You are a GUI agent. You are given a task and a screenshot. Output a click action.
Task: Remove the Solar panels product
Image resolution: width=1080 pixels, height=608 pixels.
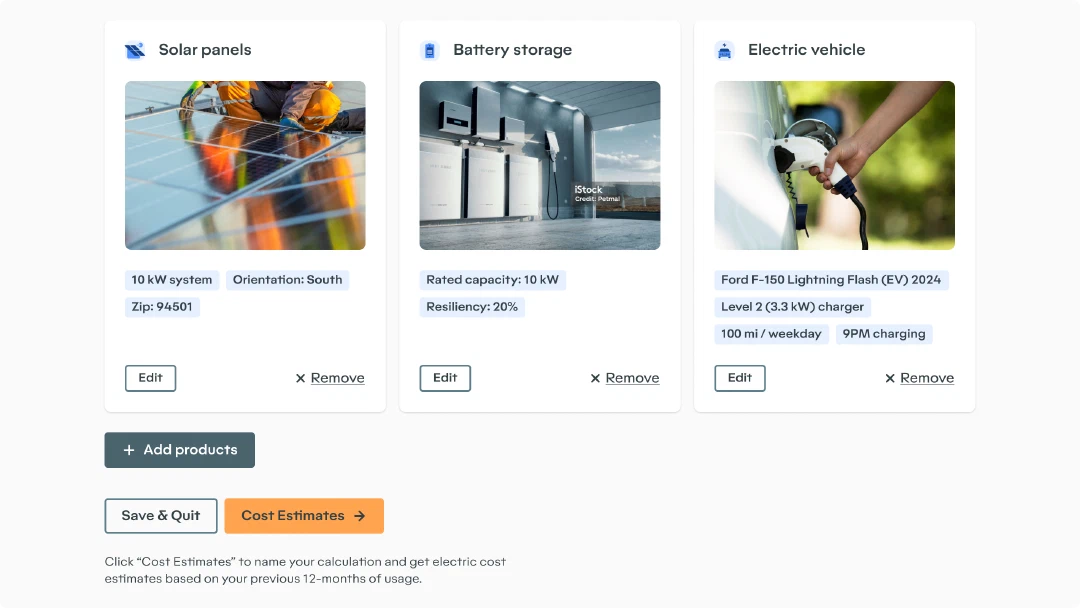[338, 378]
